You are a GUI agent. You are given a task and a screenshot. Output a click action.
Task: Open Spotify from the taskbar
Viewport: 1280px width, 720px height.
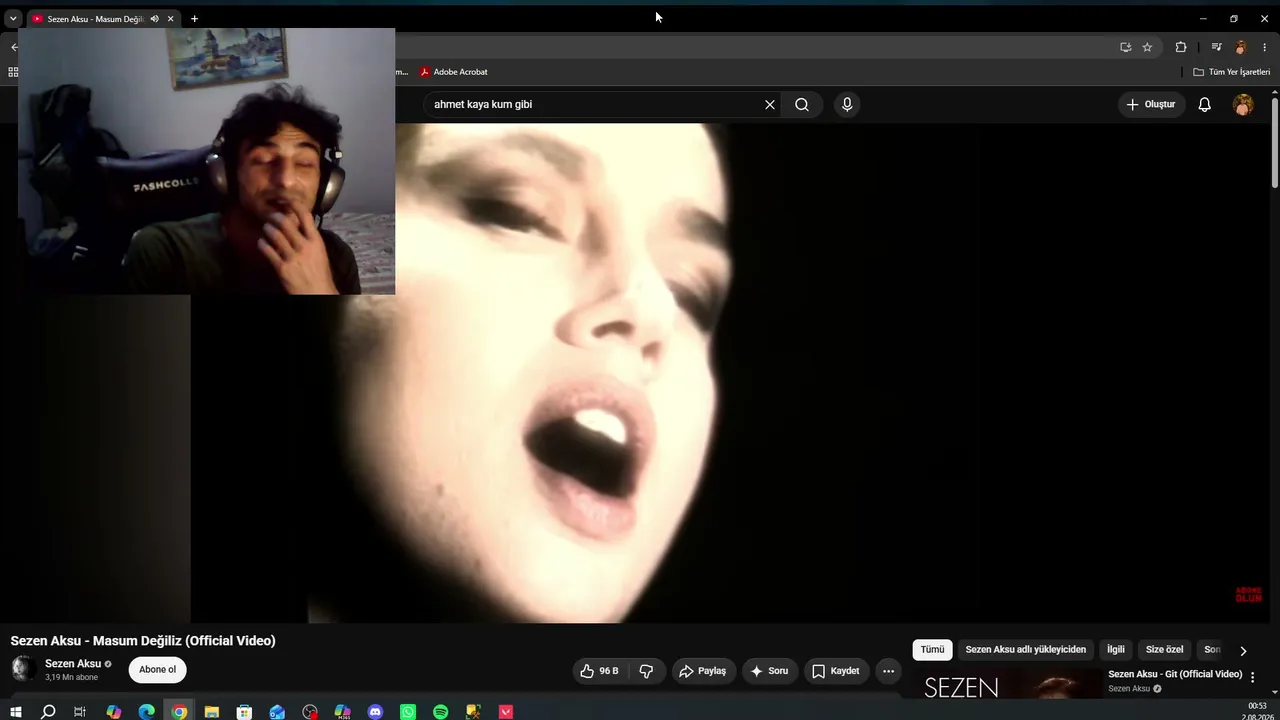point(441,712)
